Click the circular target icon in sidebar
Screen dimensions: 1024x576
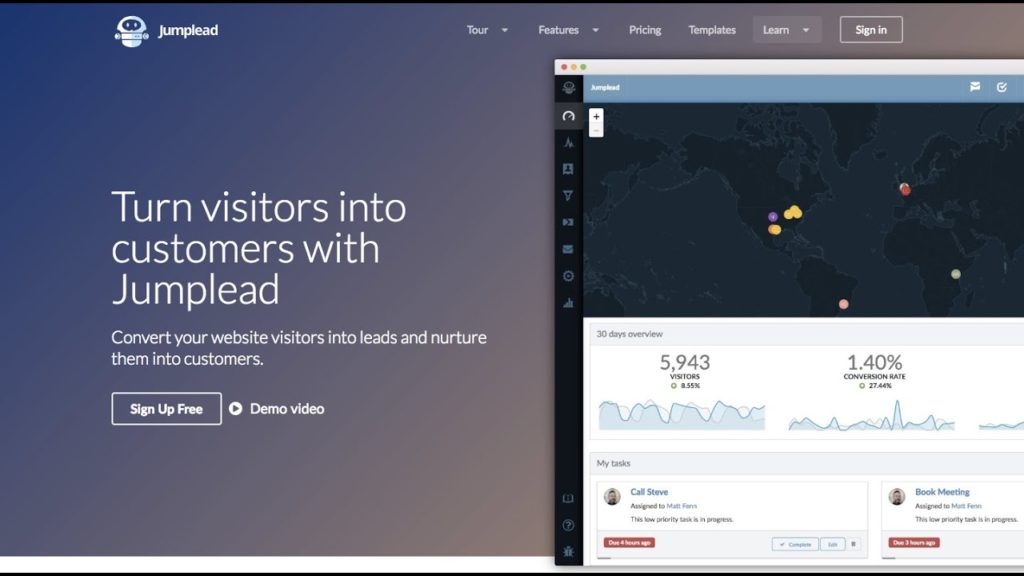(x=568, y=276)
